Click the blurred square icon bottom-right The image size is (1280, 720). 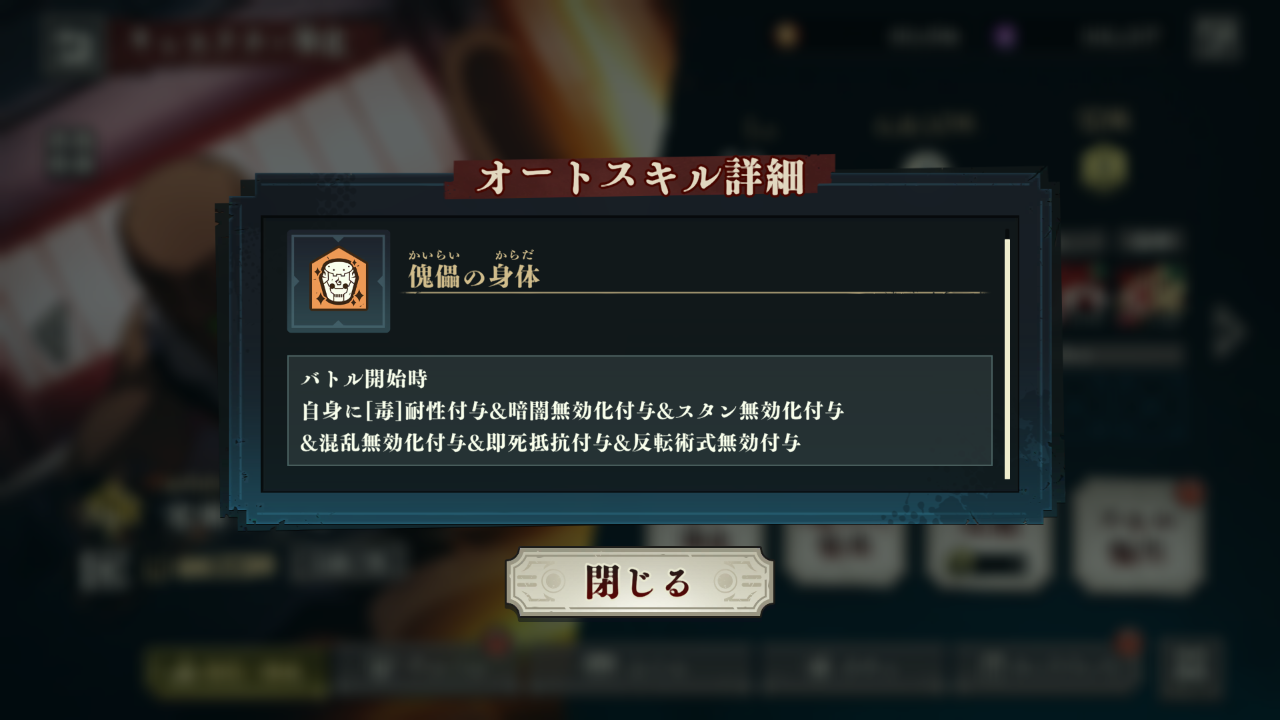(x=1190, y=668)
